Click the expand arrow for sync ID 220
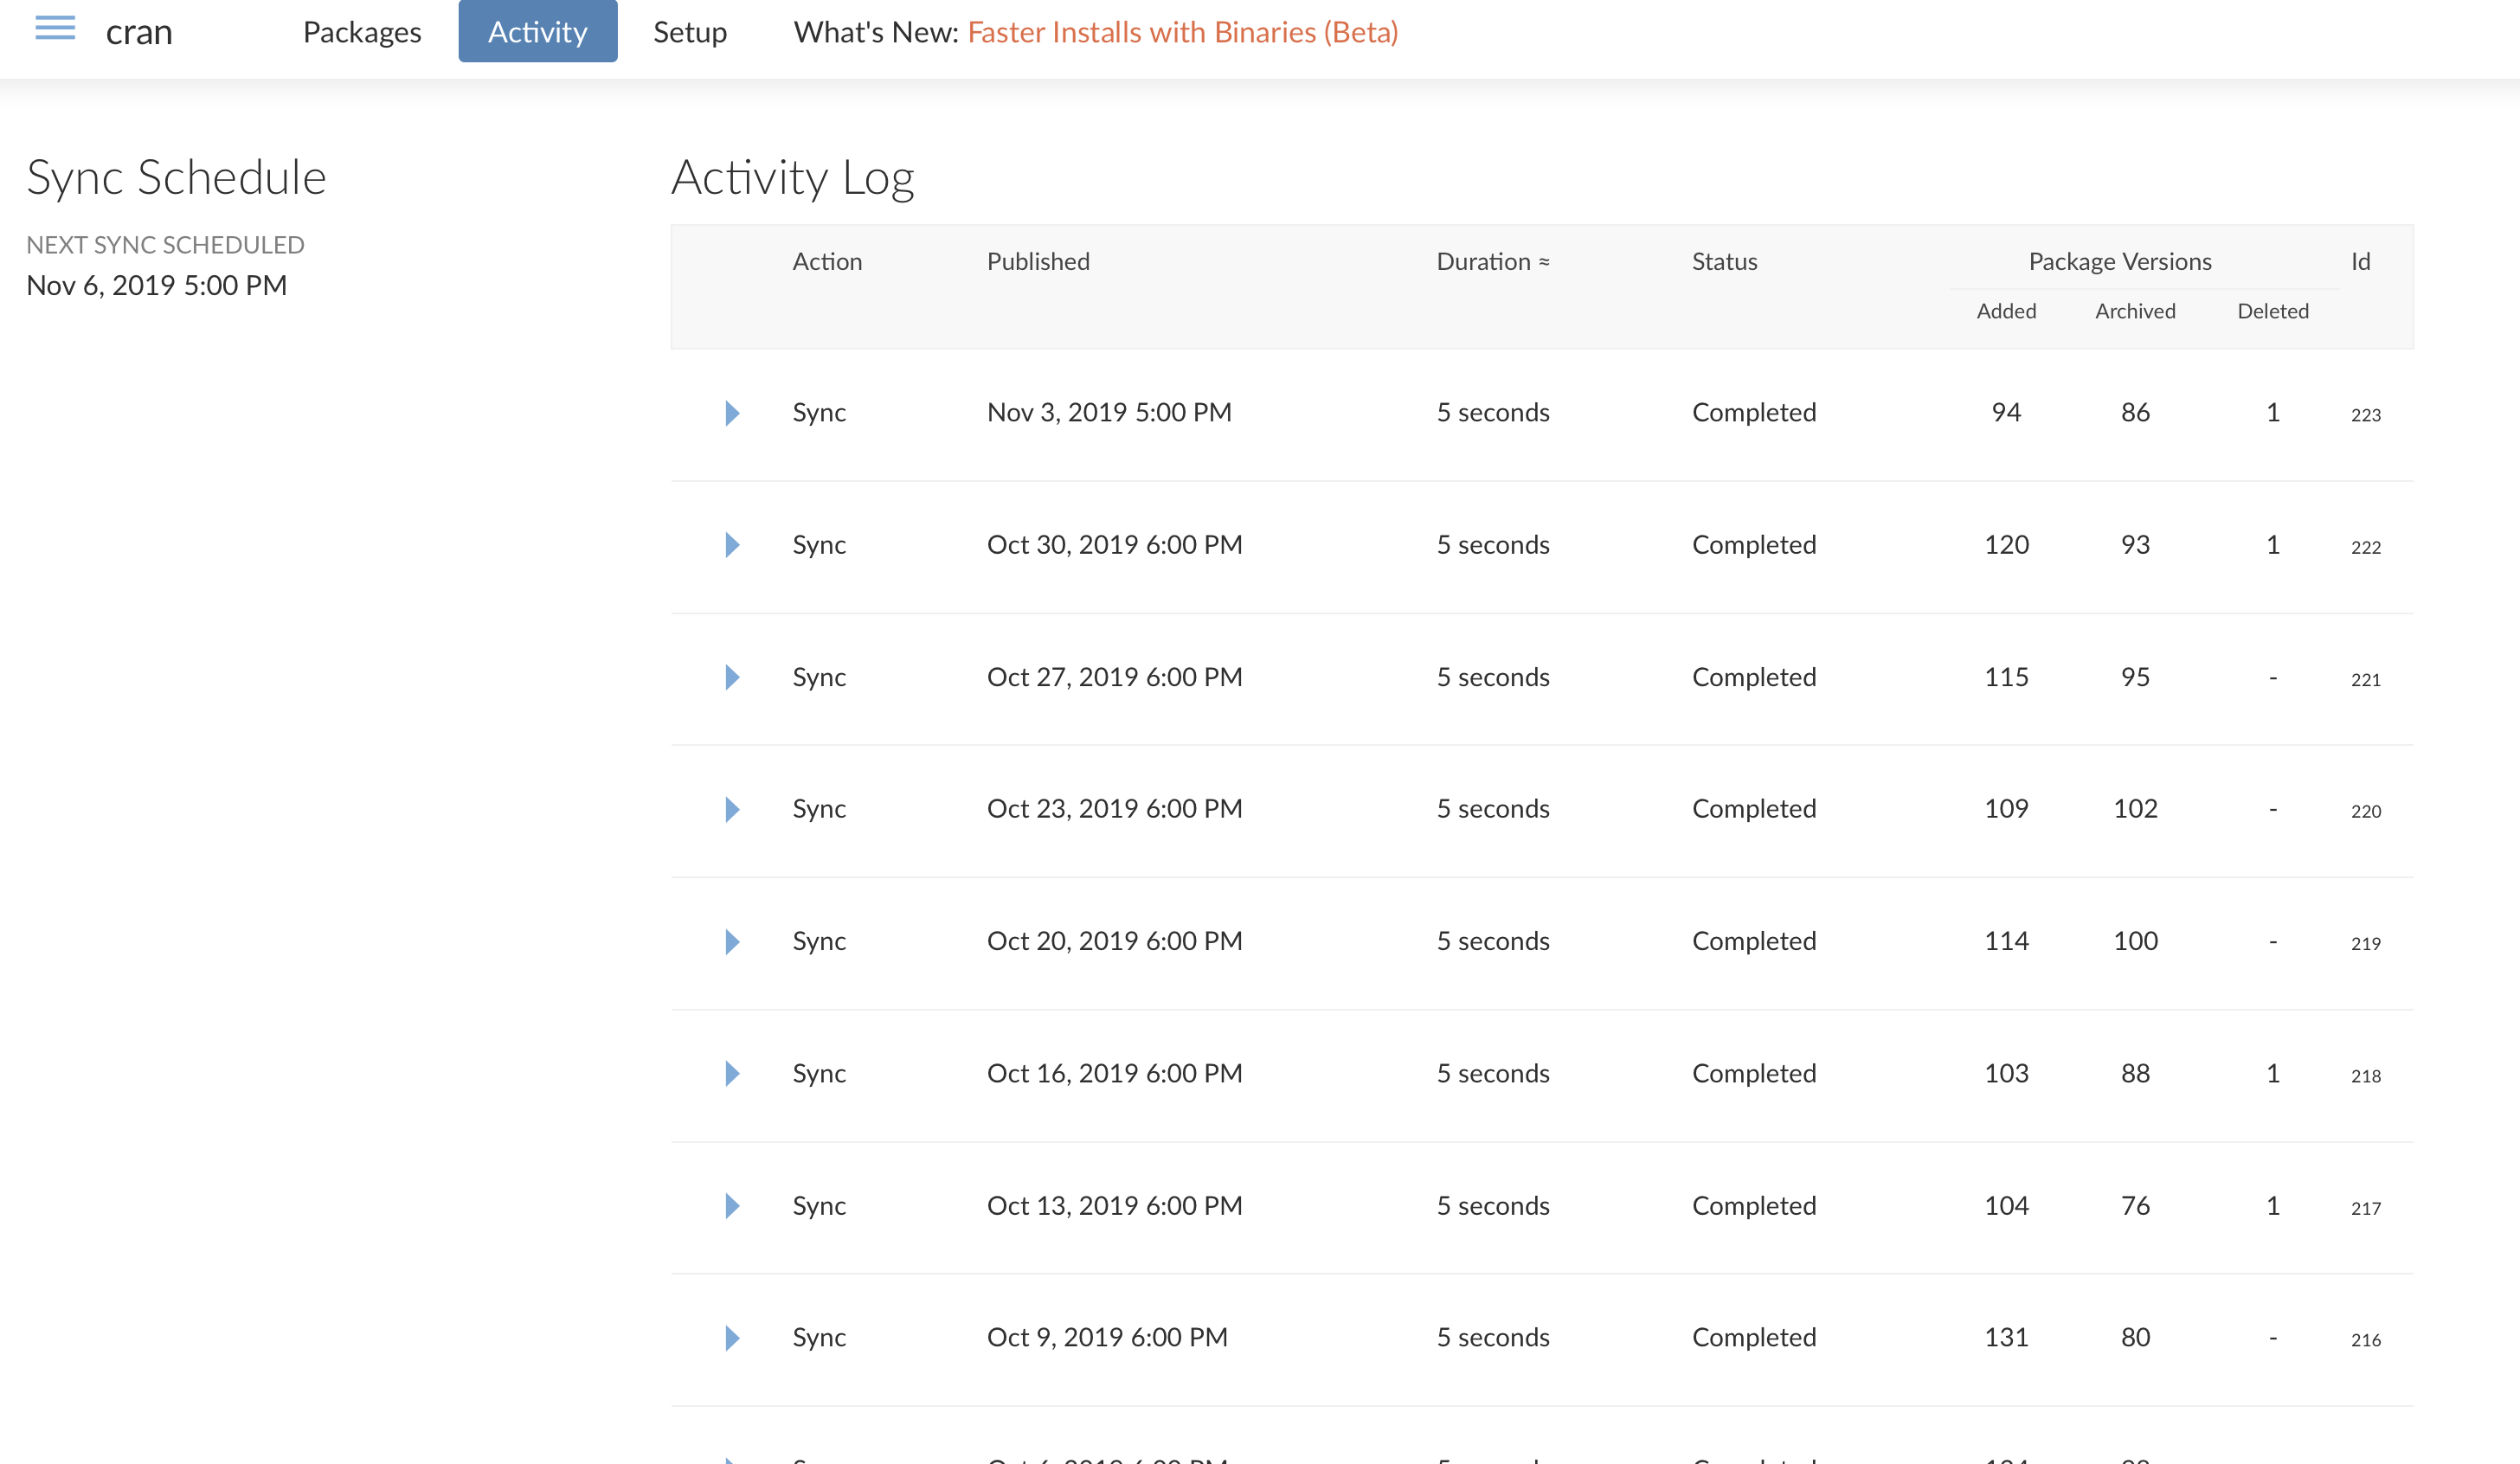The height and width of the screenshot is (1464, 2520). (x=732, y=807)
